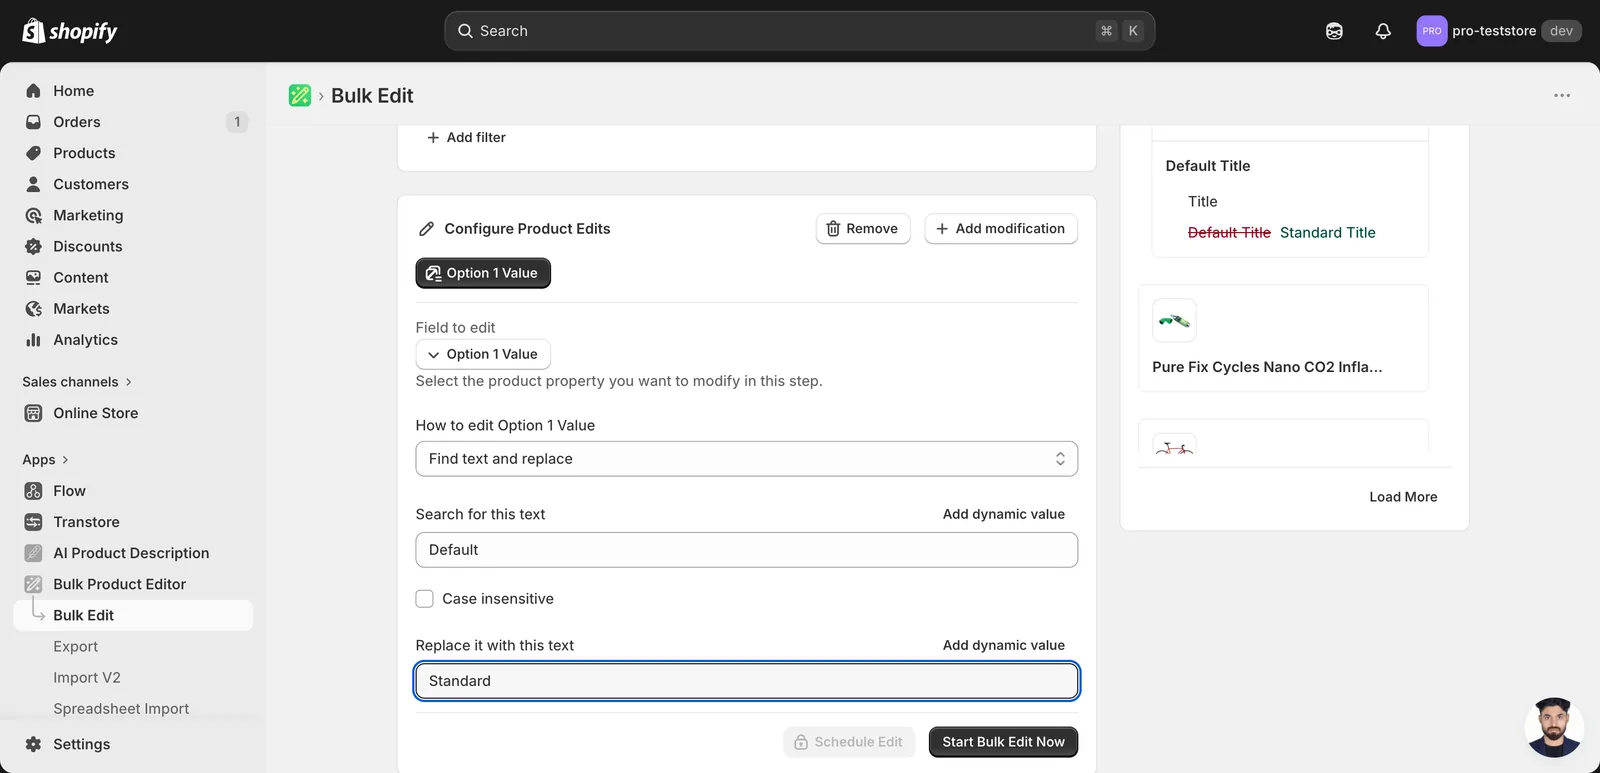Click the Markets globe icon
This screenshot has height=773, width=1600.
tap(33, 308)
